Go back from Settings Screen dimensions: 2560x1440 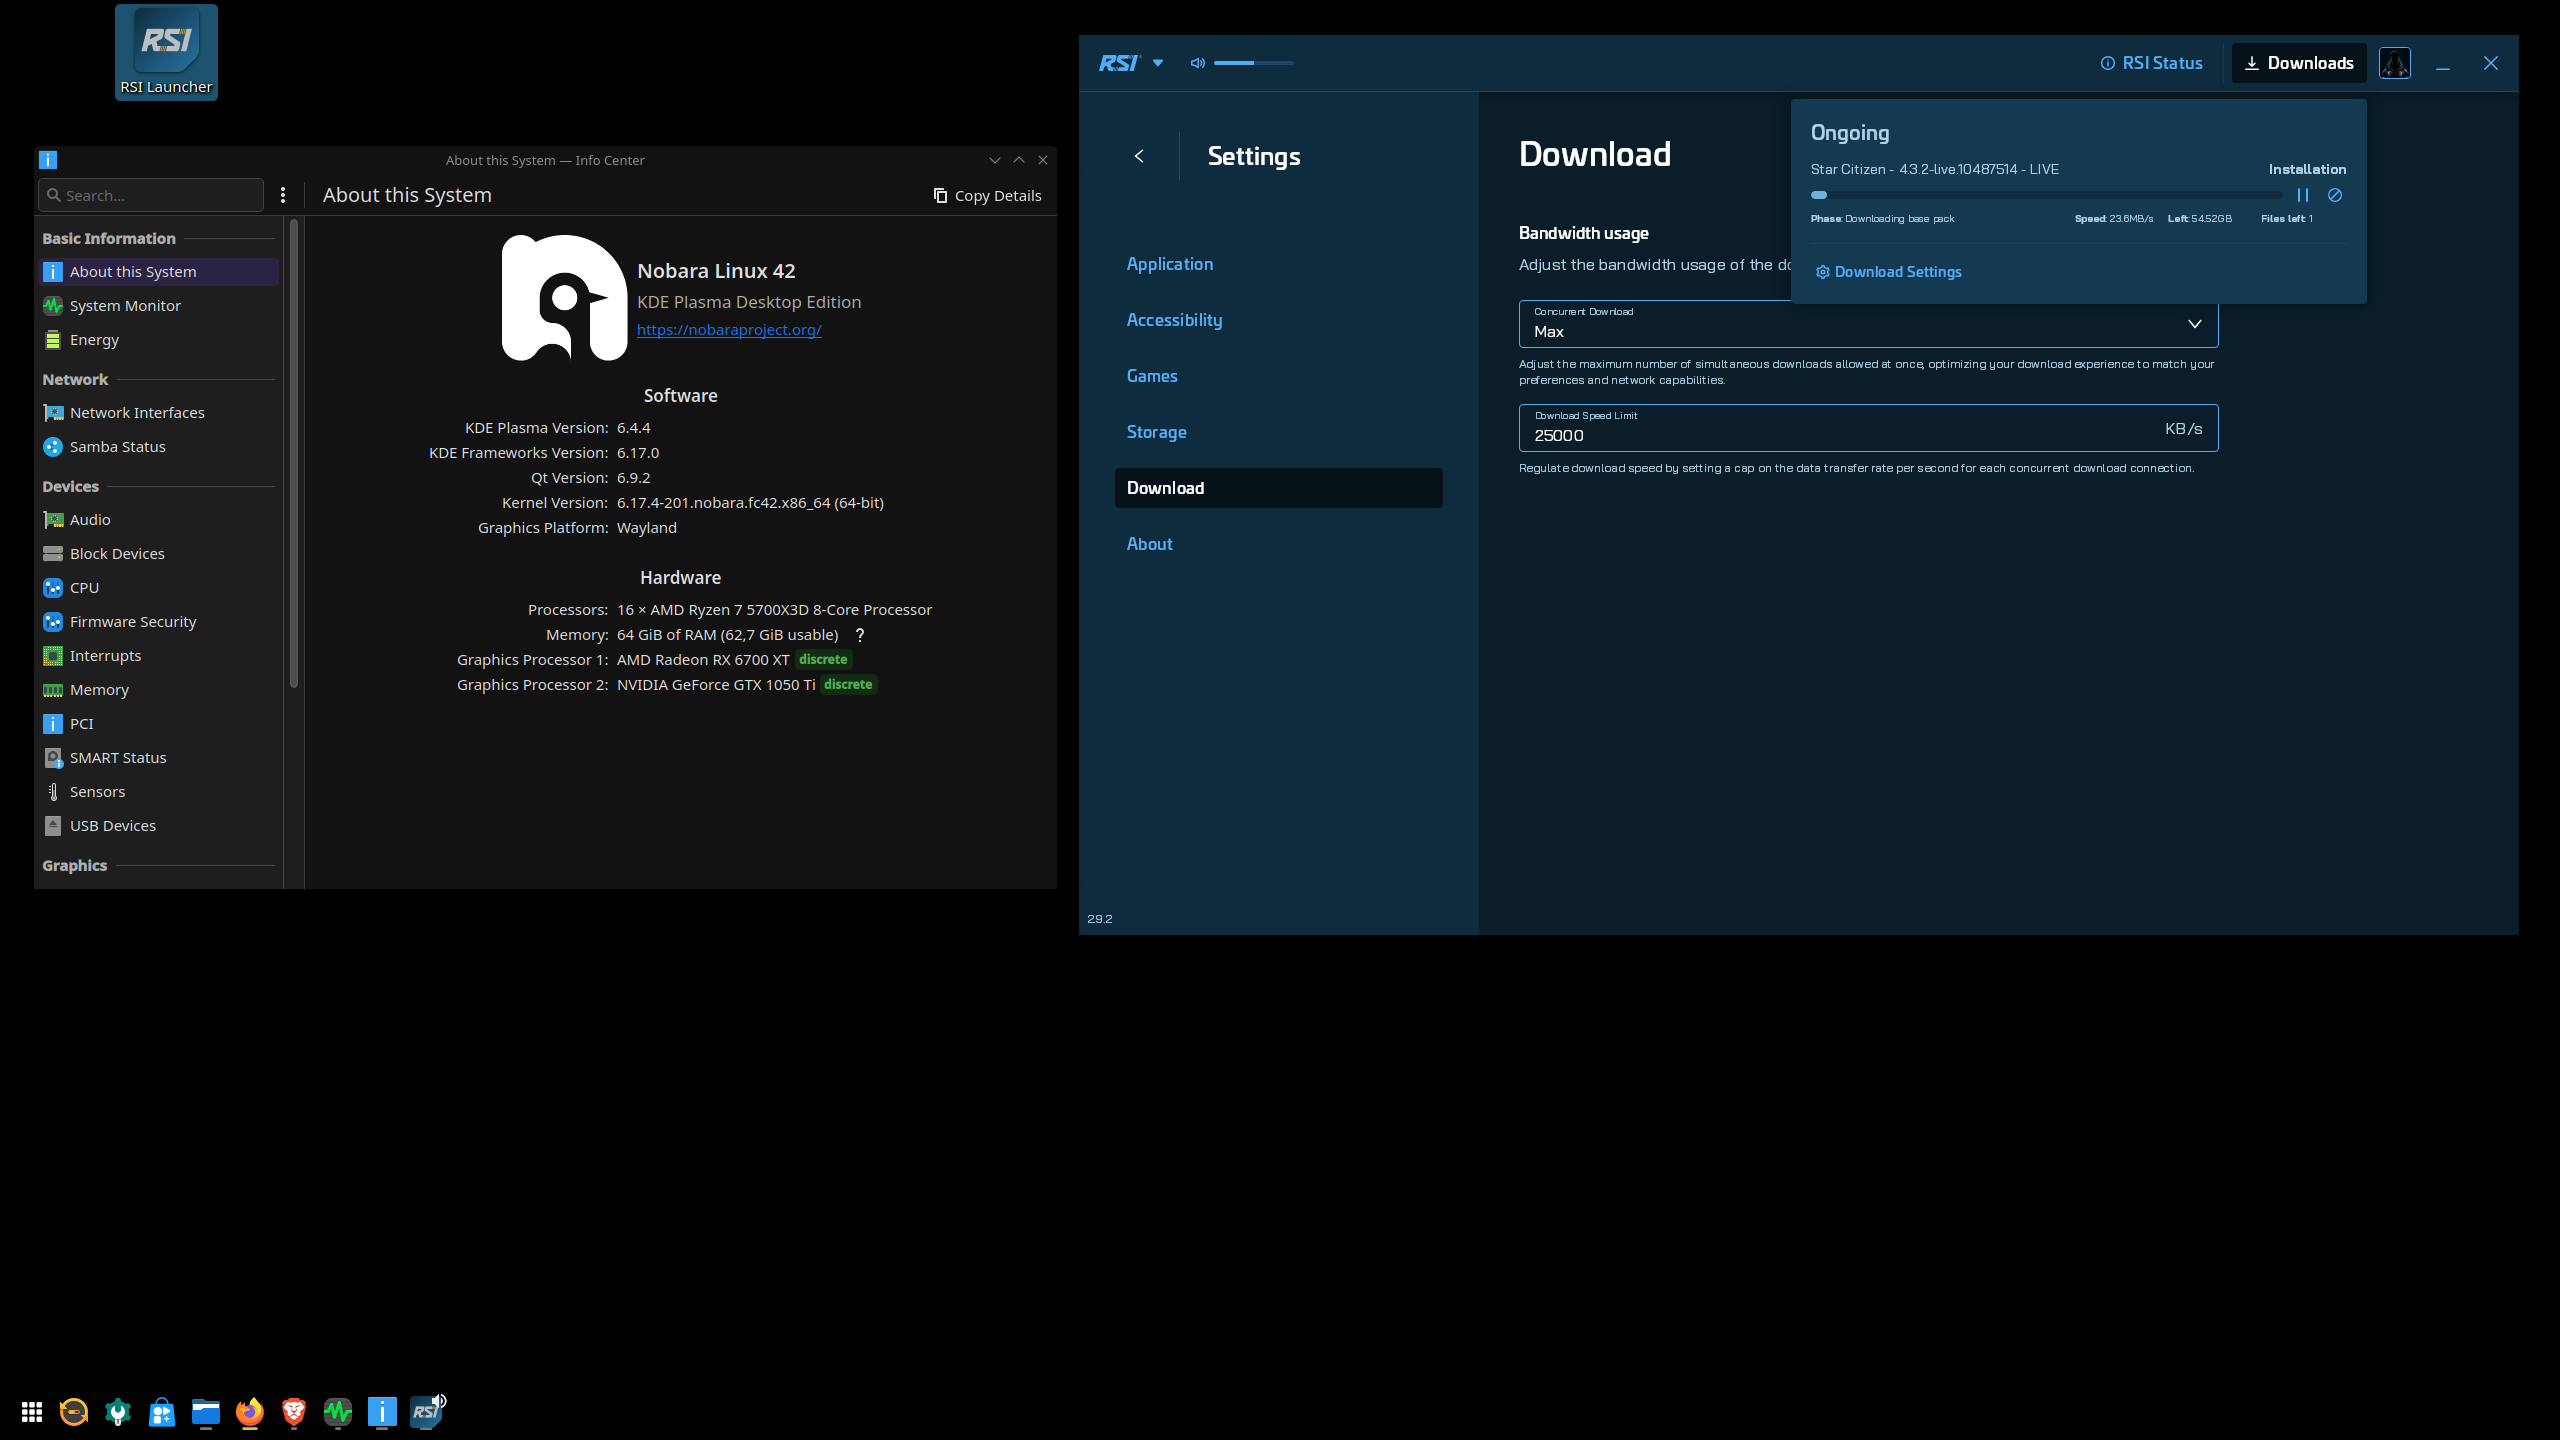pyautogui.click(x=1139, y=156)
